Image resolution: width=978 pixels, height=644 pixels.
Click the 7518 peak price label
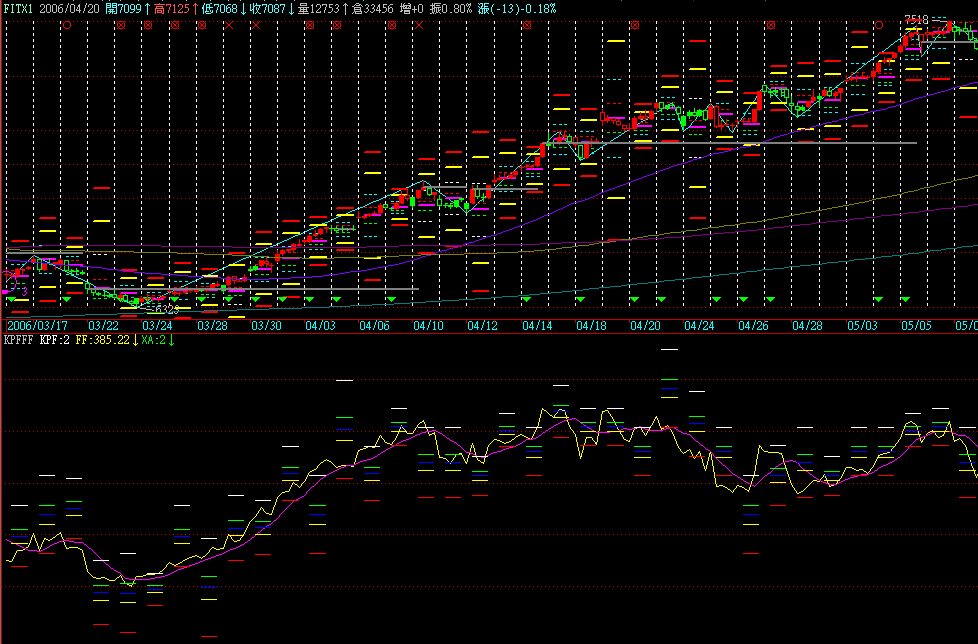pyautogui.click(x=916, y=19)
